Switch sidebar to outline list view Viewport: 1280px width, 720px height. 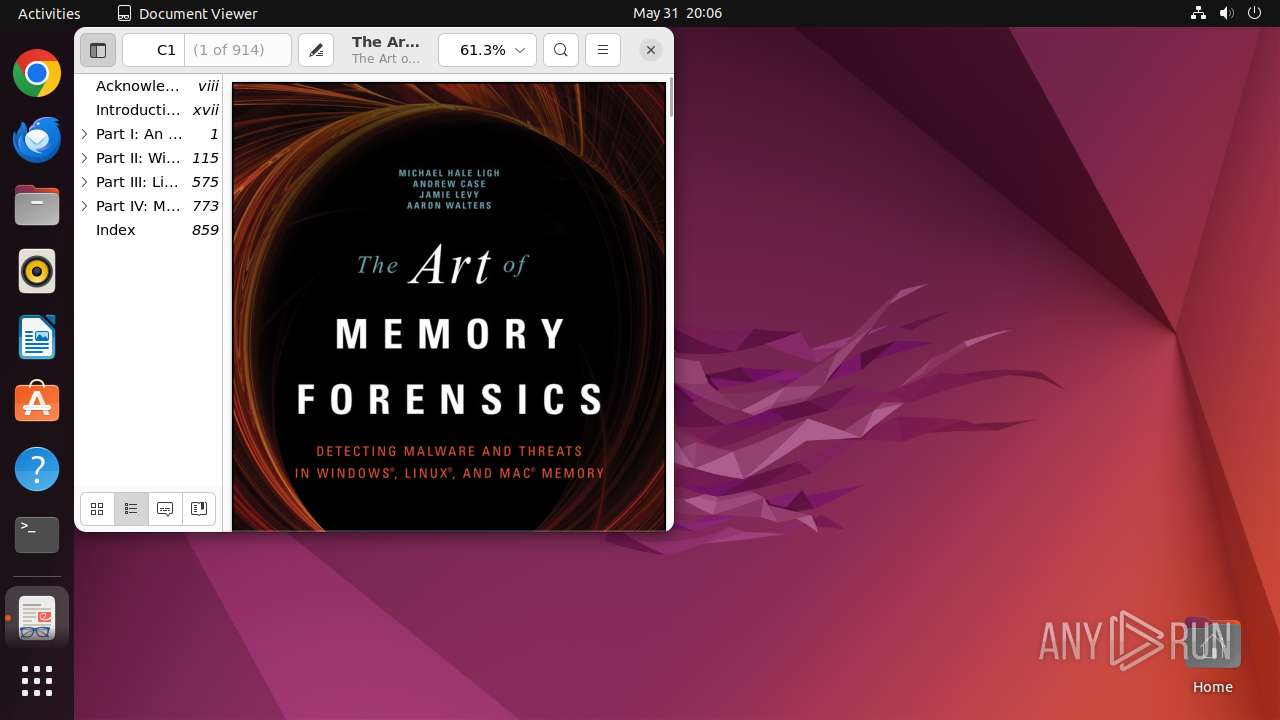click(131, 509)
